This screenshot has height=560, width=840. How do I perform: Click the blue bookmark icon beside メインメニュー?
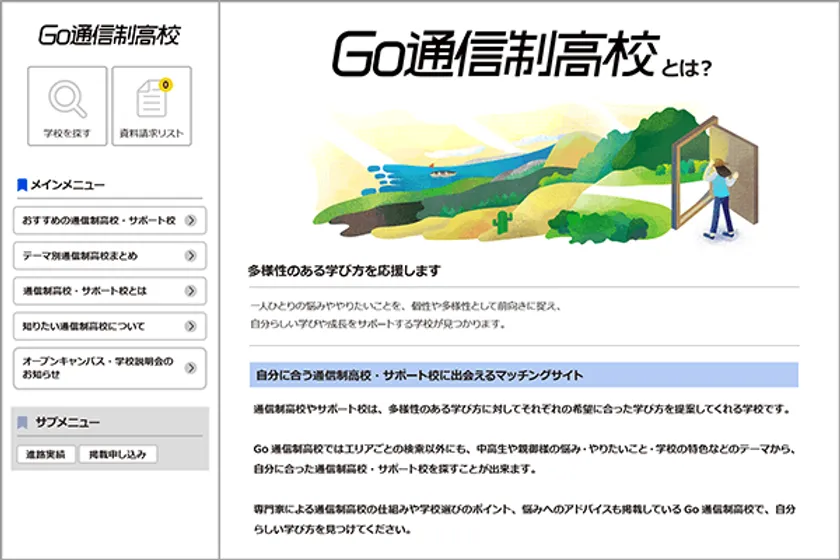[x=22, y=185]
